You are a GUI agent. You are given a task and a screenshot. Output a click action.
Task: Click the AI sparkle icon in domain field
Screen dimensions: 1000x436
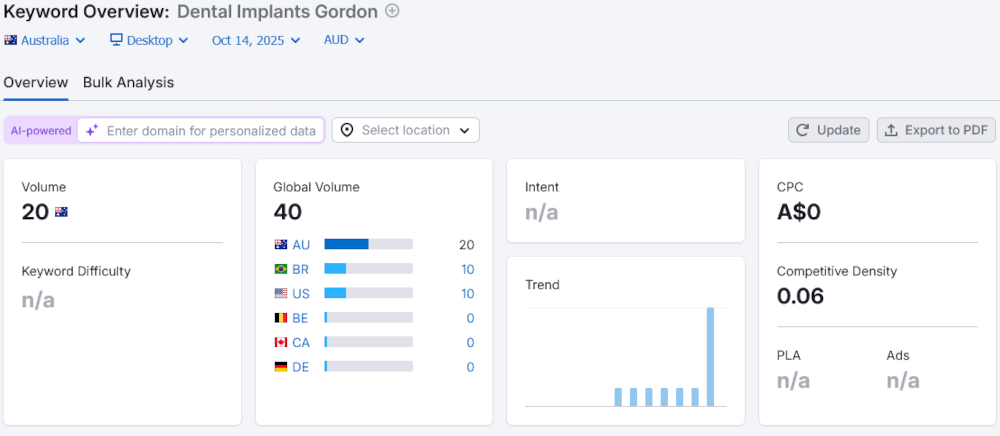[92, 130]
